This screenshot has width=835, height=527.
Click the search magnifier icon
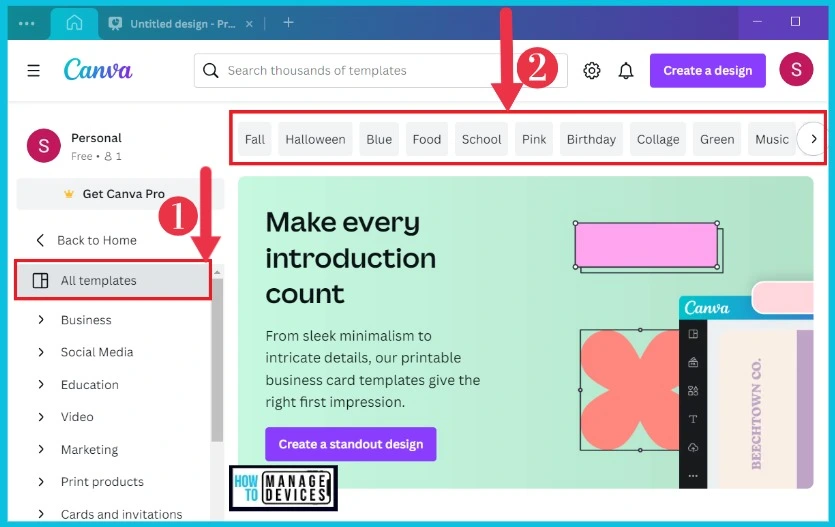211,70
